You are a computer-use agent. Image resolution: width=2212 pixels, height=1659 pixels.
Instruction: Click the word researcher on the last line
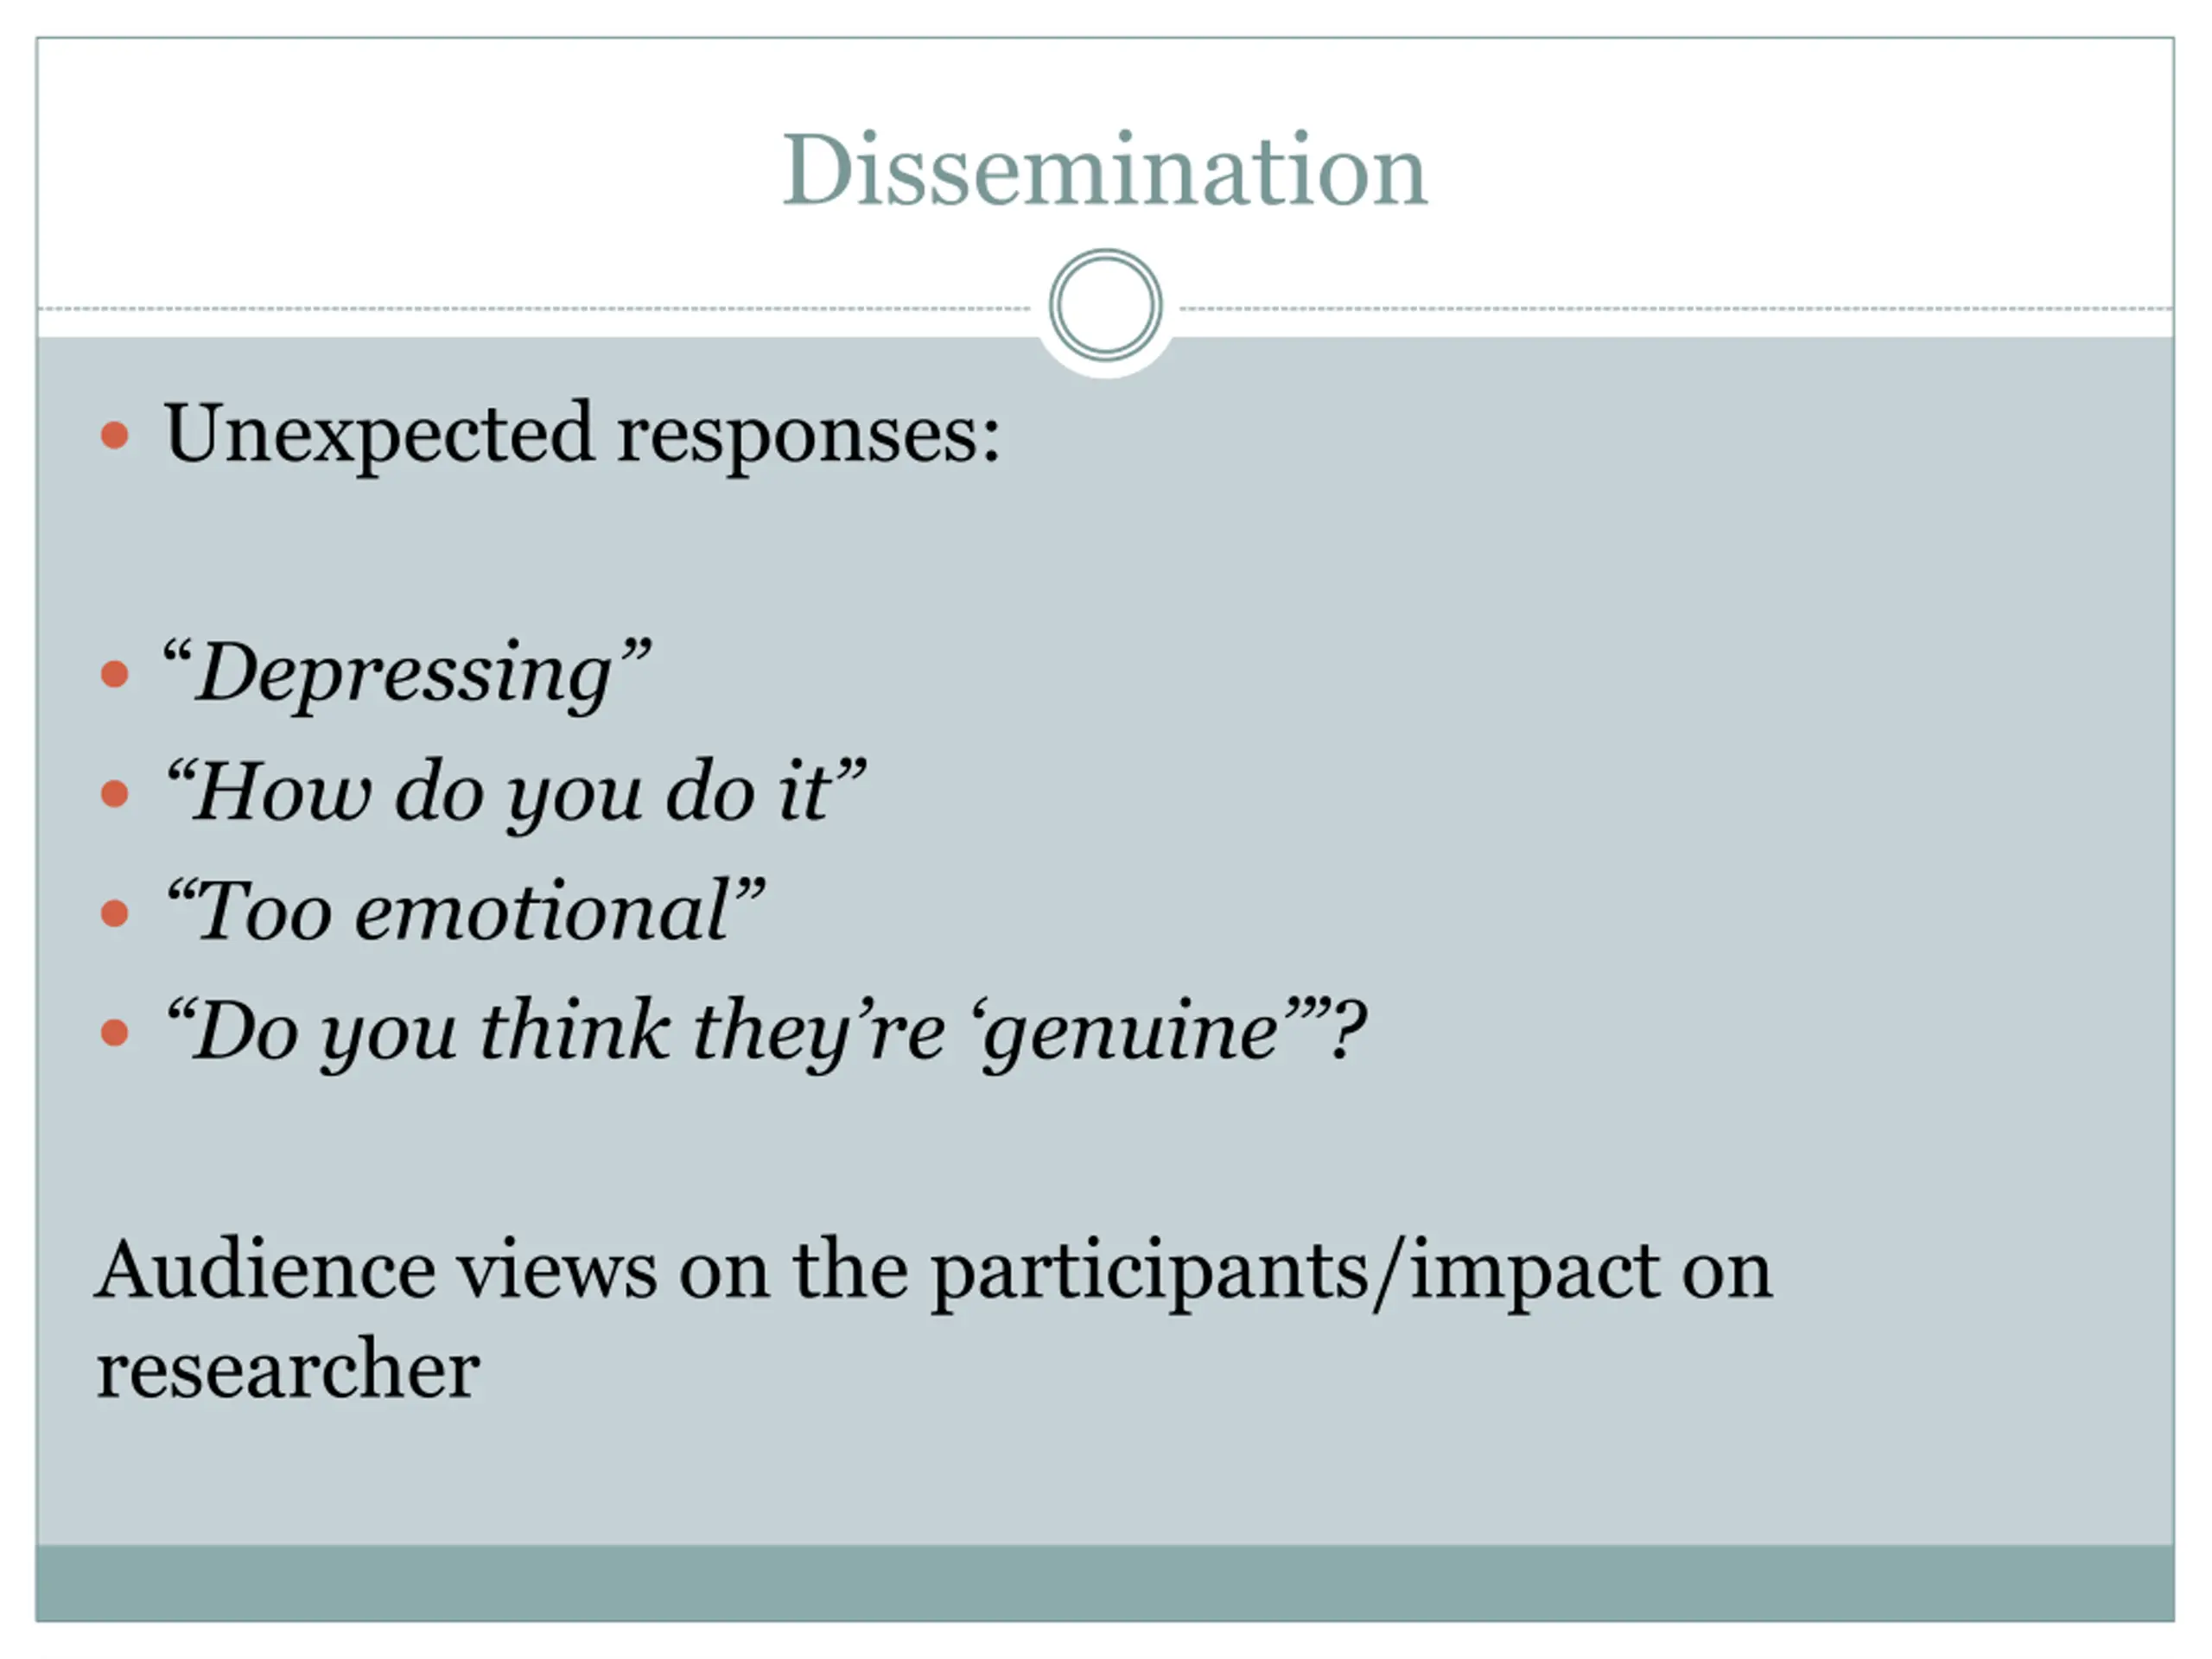(x=288, y=1369)
